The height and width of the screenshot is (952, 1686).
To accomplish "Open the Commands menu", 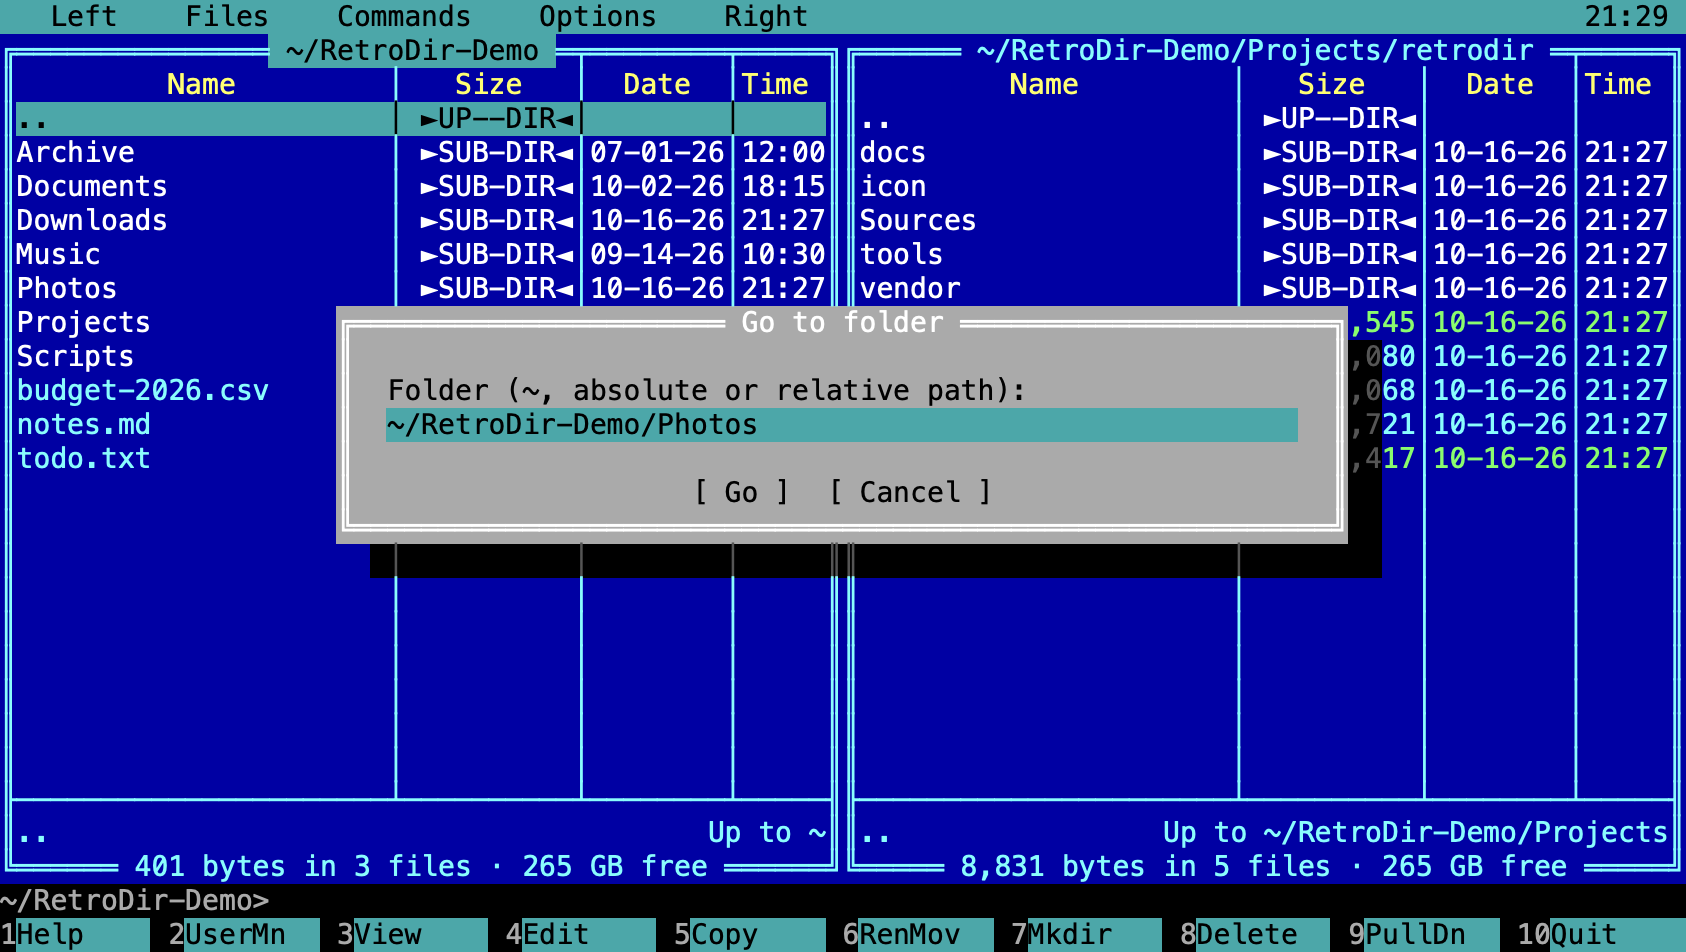I will tap(404, 16).
